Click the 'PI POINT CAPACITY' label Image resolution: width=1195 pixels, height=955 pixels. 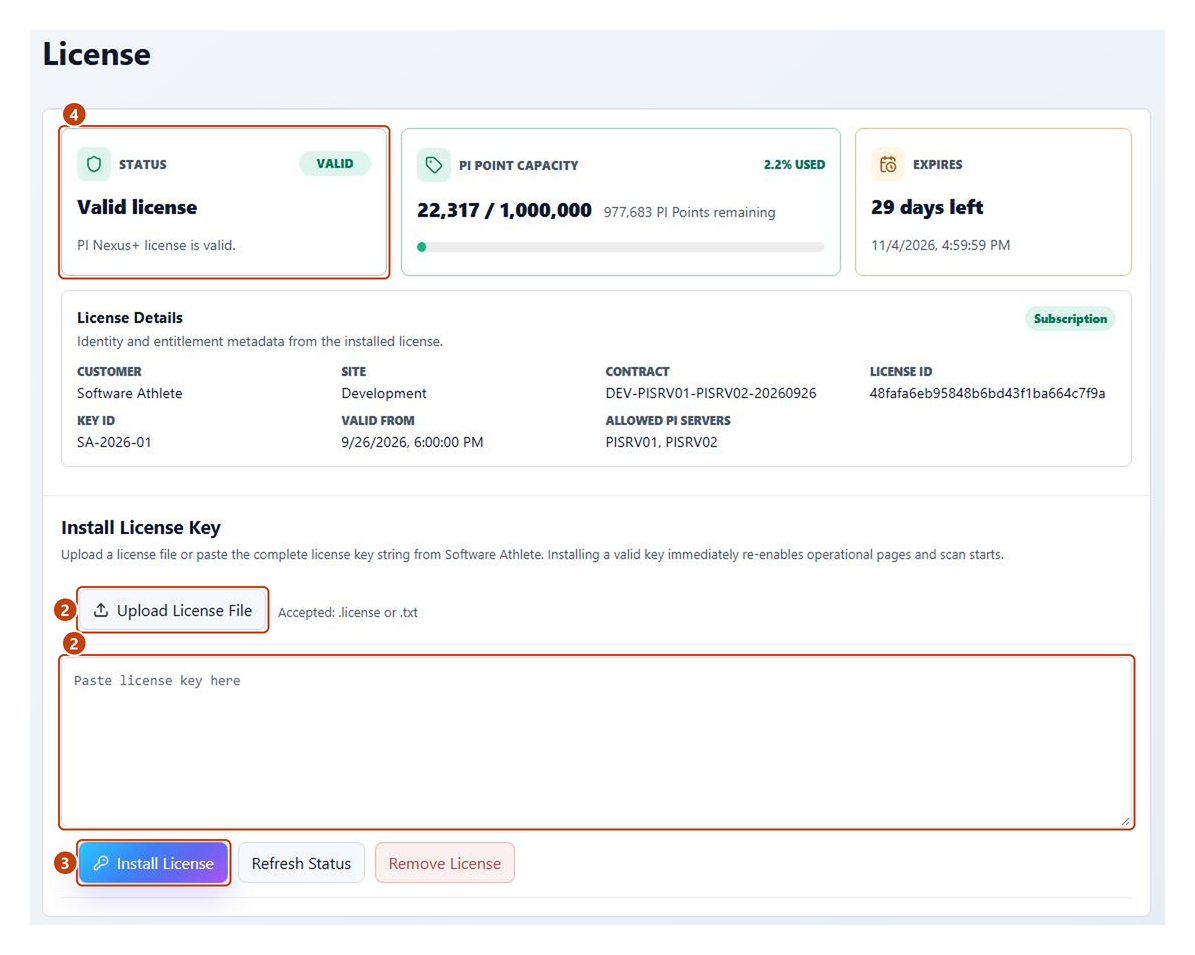[x=518, y=165]
